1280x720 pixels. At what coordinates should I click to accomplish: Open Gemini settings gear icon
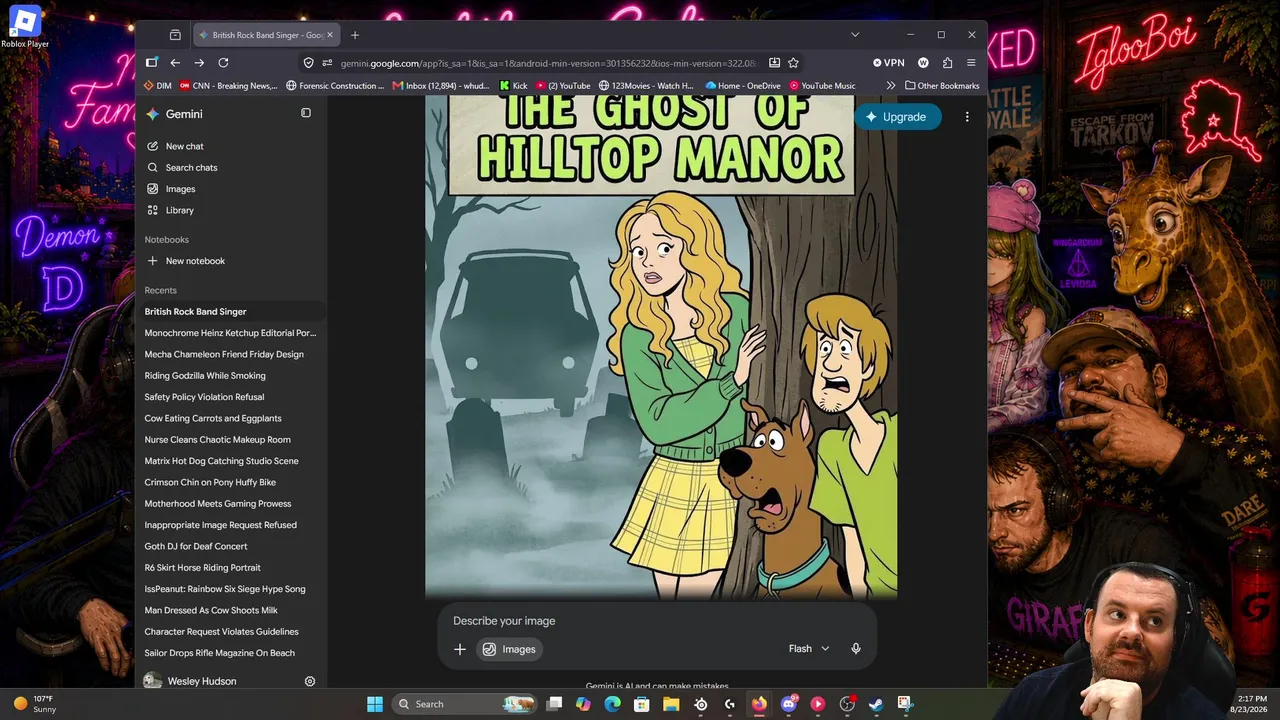[310, 681]
